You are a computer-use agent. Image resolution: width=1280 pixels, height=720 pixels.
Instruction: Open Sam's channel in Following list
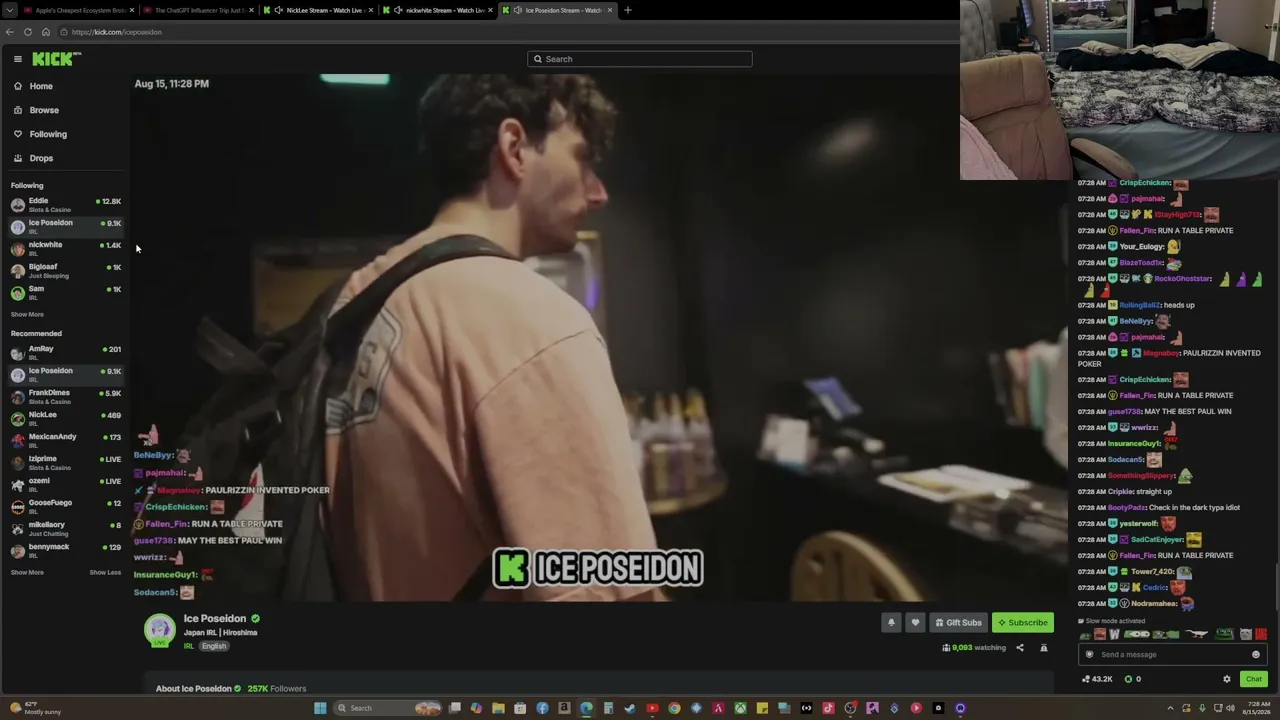65,293
